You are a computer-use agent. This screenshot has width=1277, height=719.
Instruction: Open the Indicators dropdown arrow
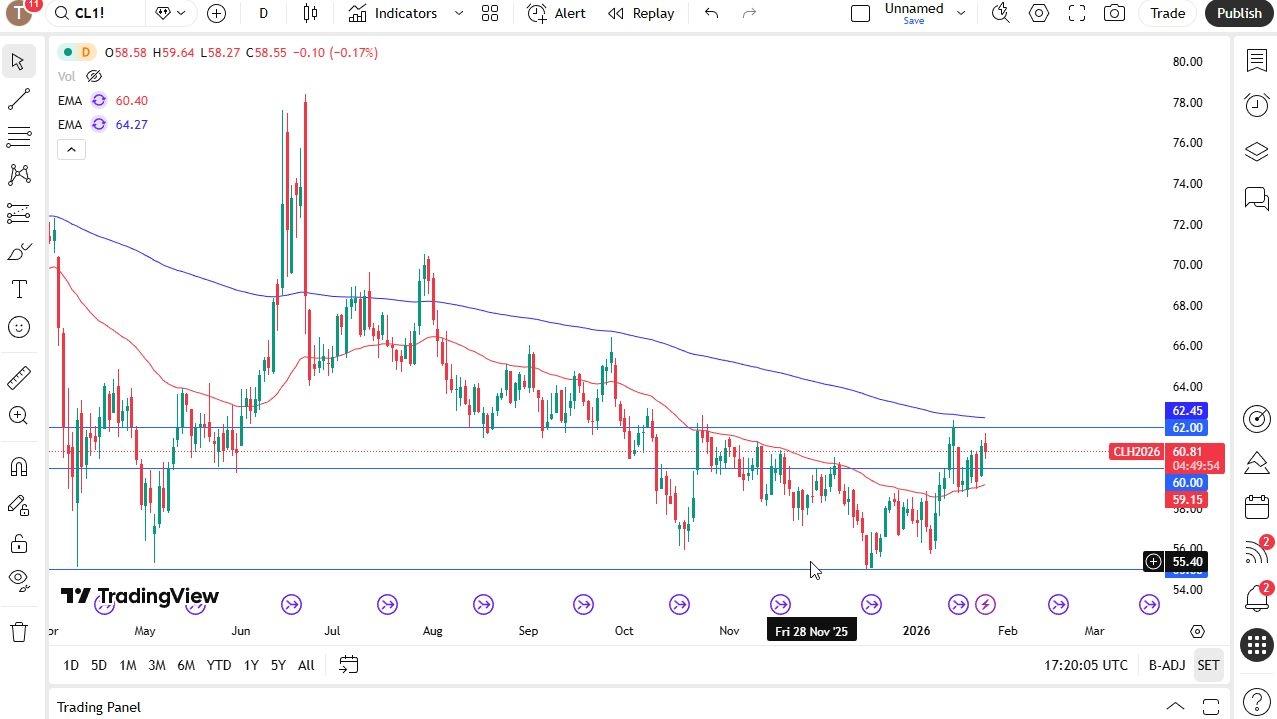(x=459, y=13)
